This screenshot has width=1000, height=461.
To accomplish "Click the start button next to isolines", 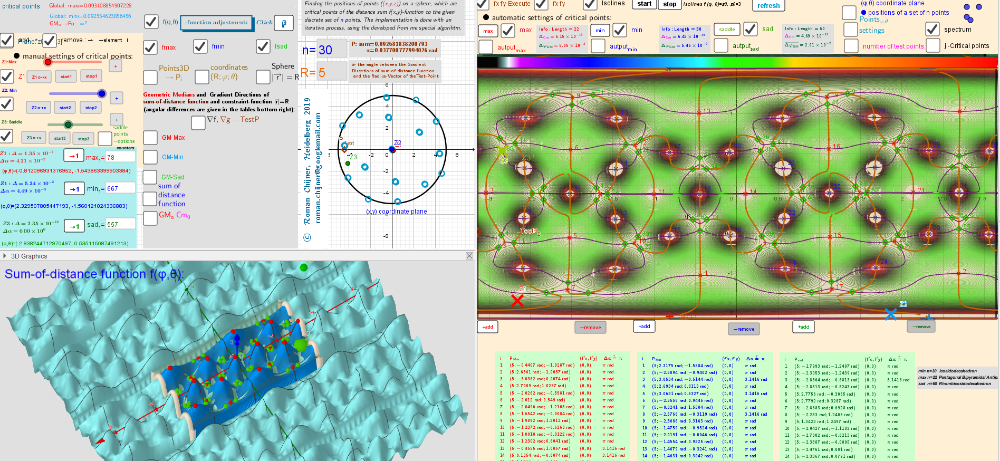I will (x=643, y=4).
